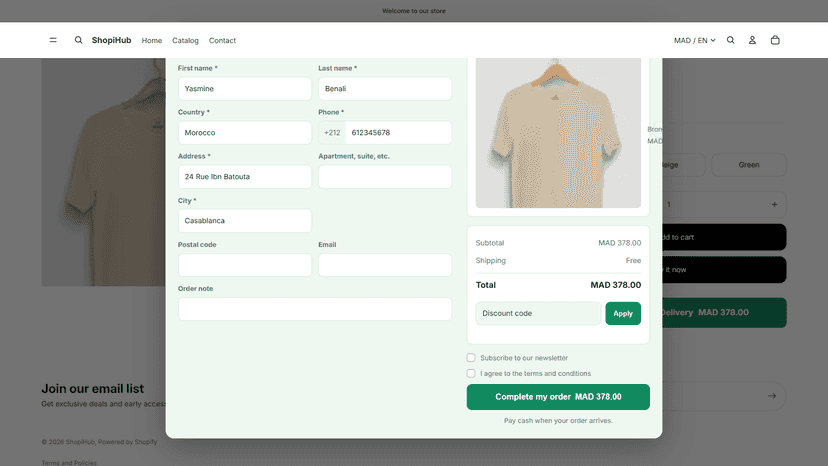This screenshot has width=828, height=466.
Task: Click the Order note field
Action: point(315,309)
